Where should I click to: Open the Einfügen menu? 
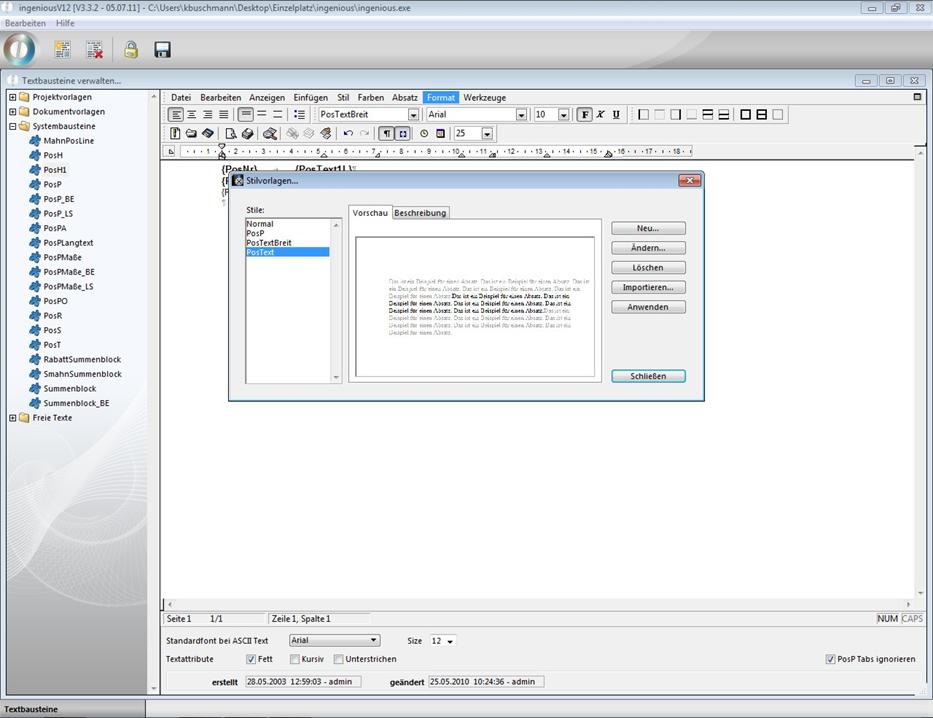coord(310,98)
